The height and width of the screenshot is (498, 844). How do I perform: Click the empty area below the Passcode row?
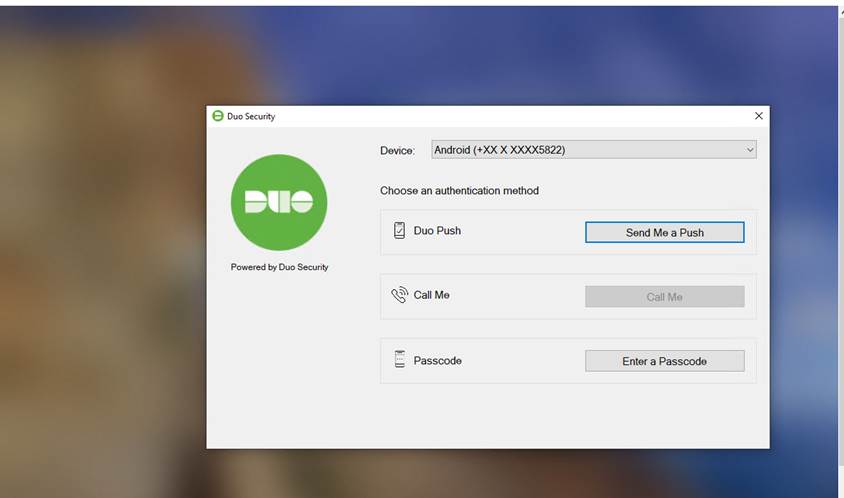pos(568,415)
